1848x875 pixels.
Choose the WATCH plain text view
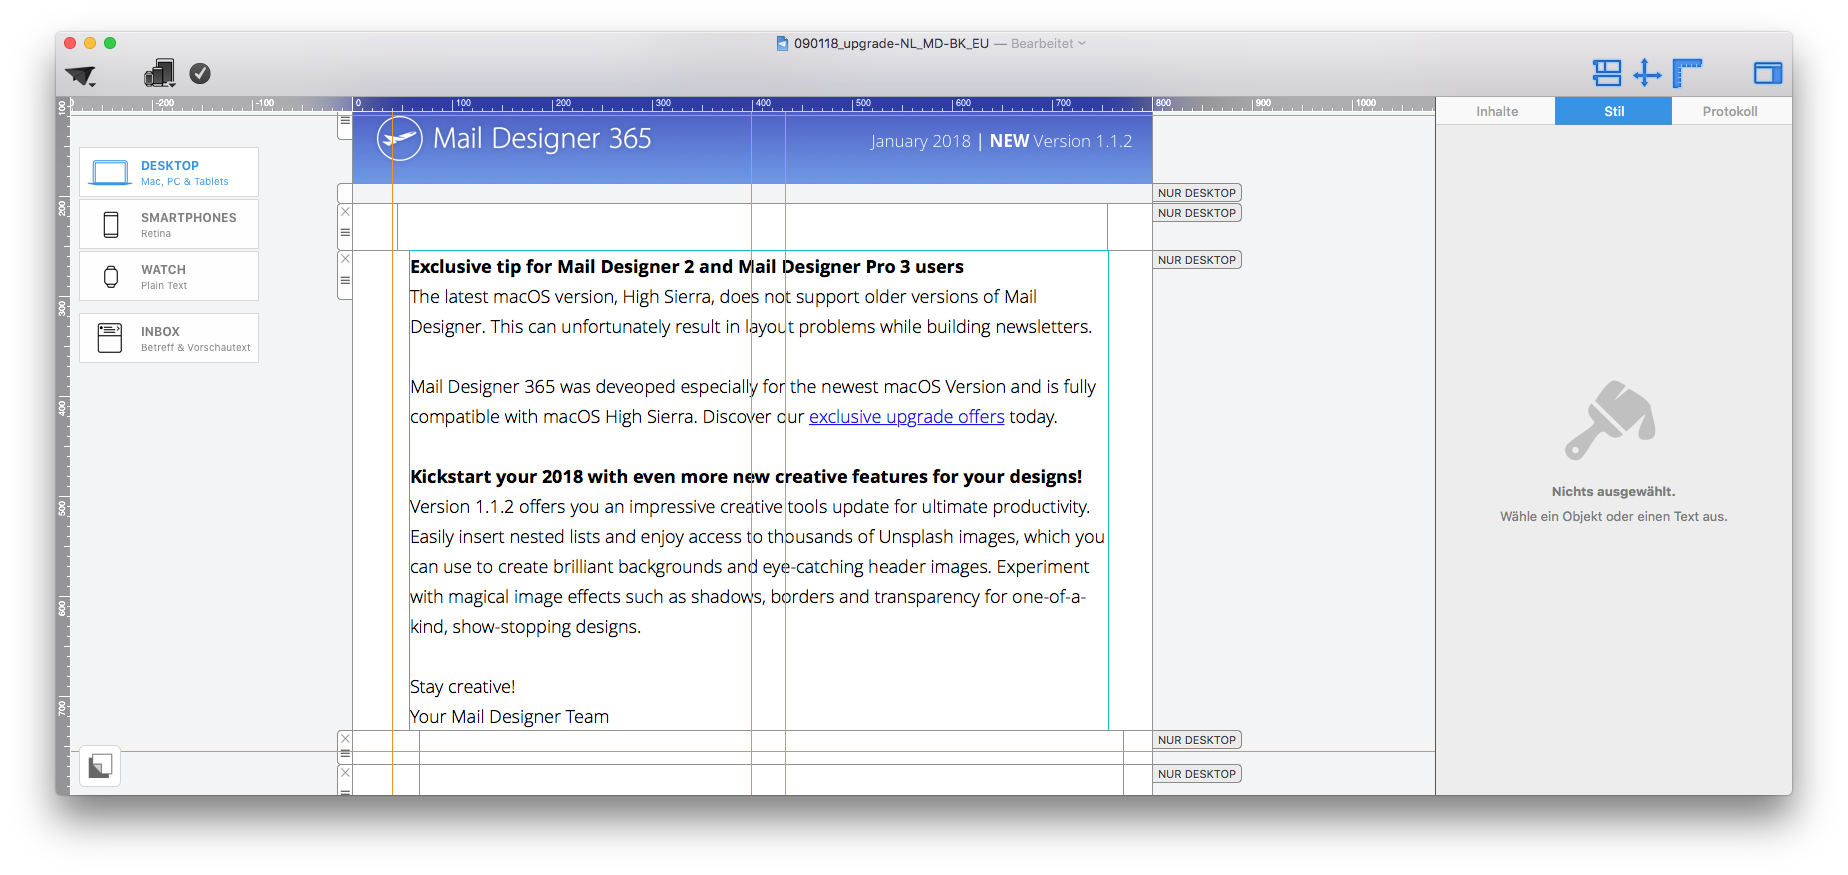tap(169, 276)
